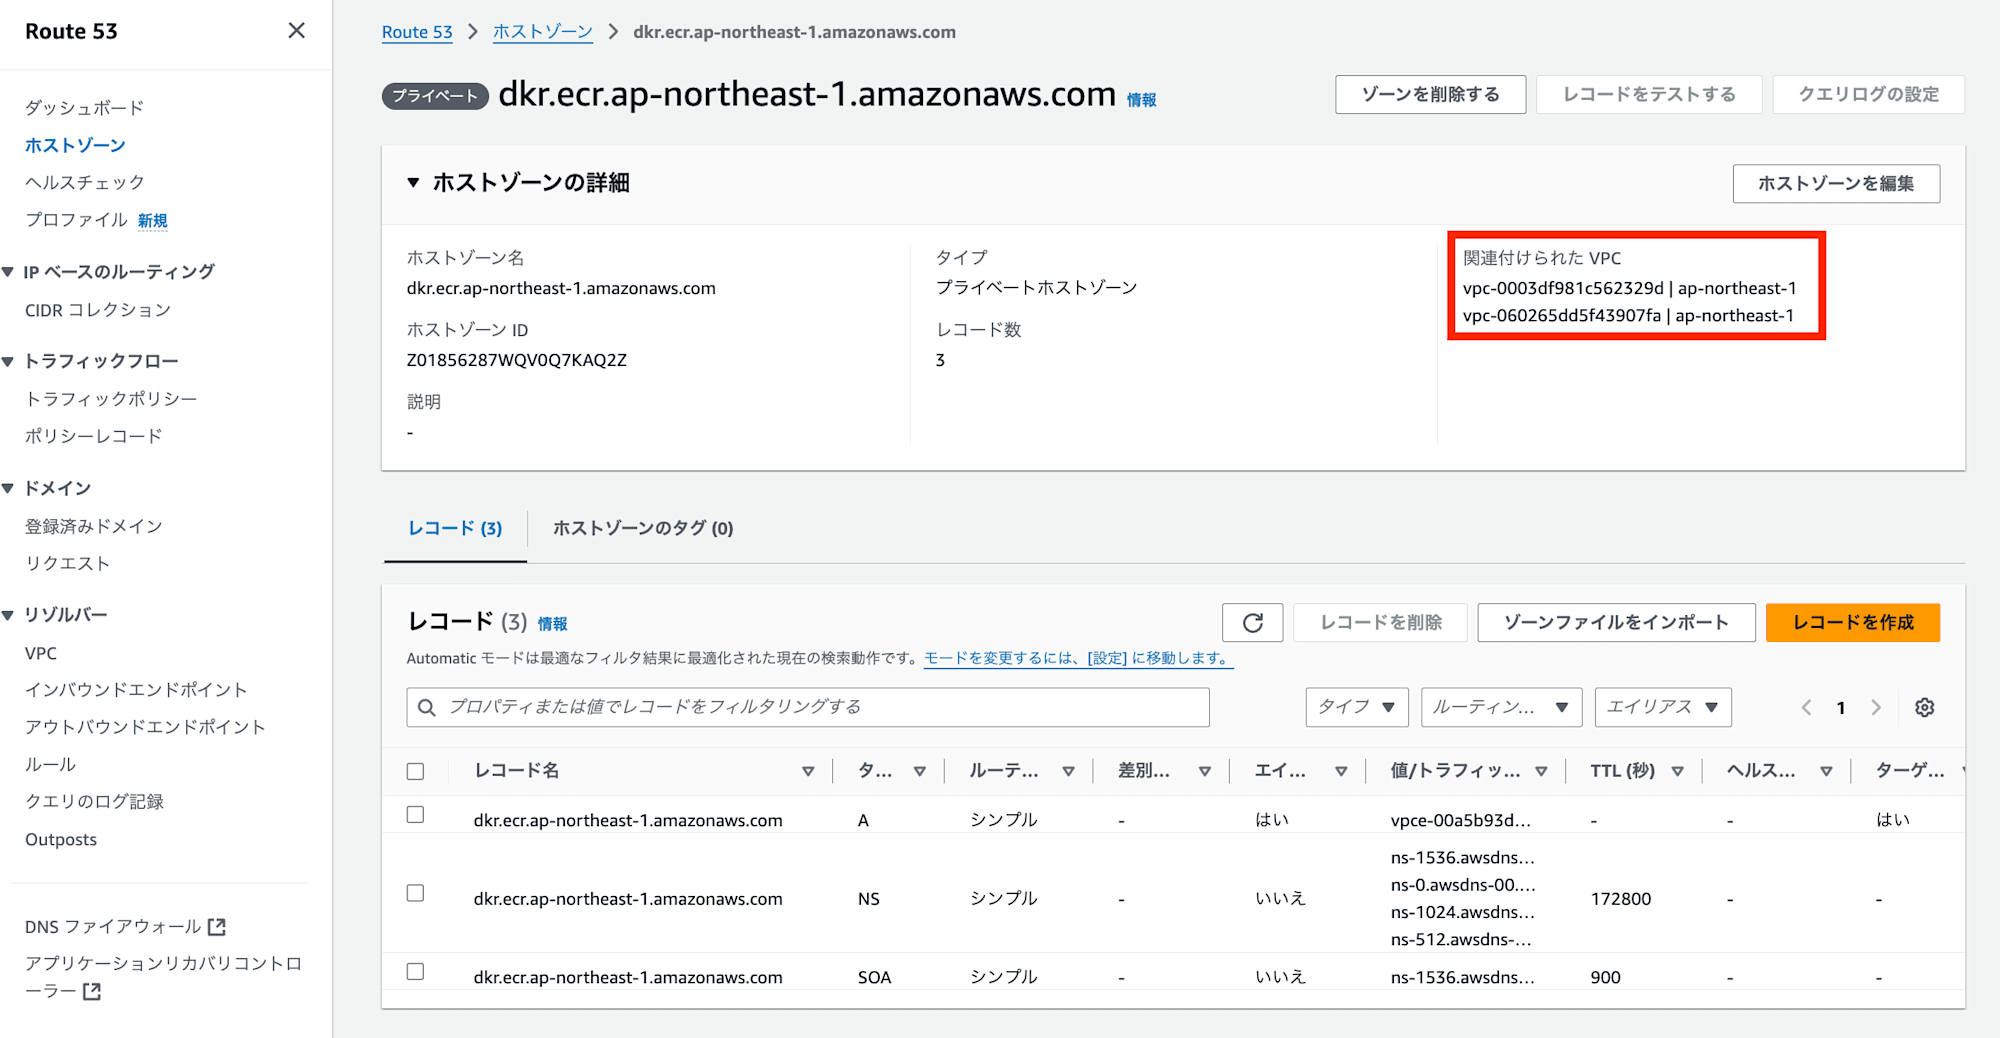2000x1038 pixels.
Task: Switch to ホストゾーンのタグ (0) tab
Action: (643, 528)
